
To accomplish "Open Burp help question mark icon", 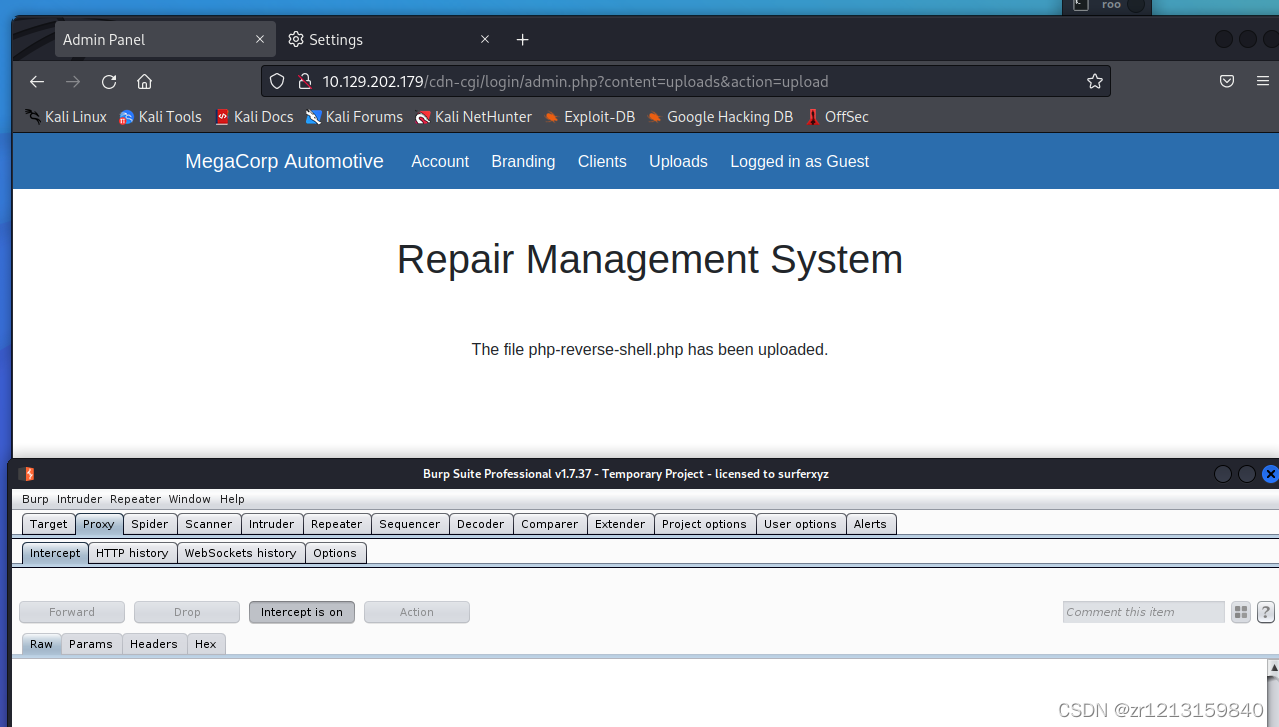I will click(x=1266, y=612).
